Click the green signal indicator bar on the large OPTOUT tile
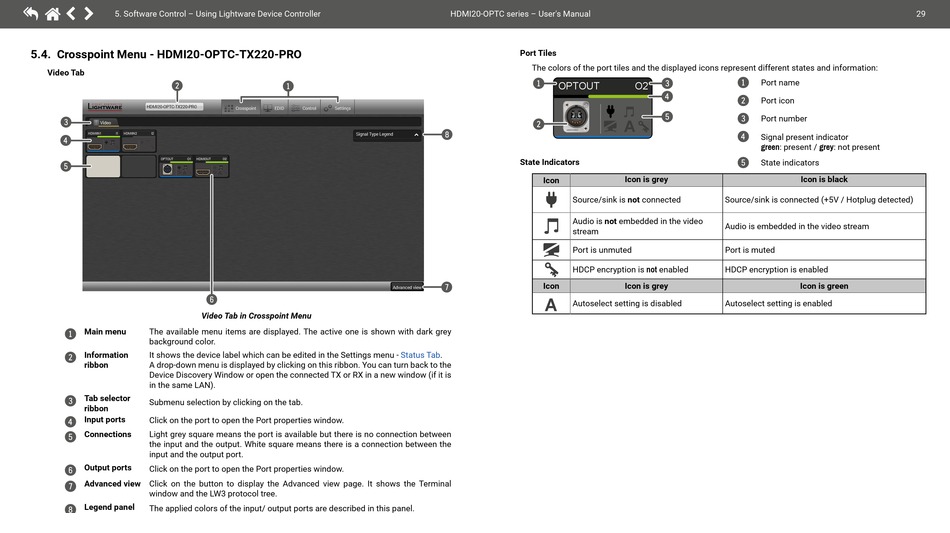950x533 pixels. coord(619,96)
